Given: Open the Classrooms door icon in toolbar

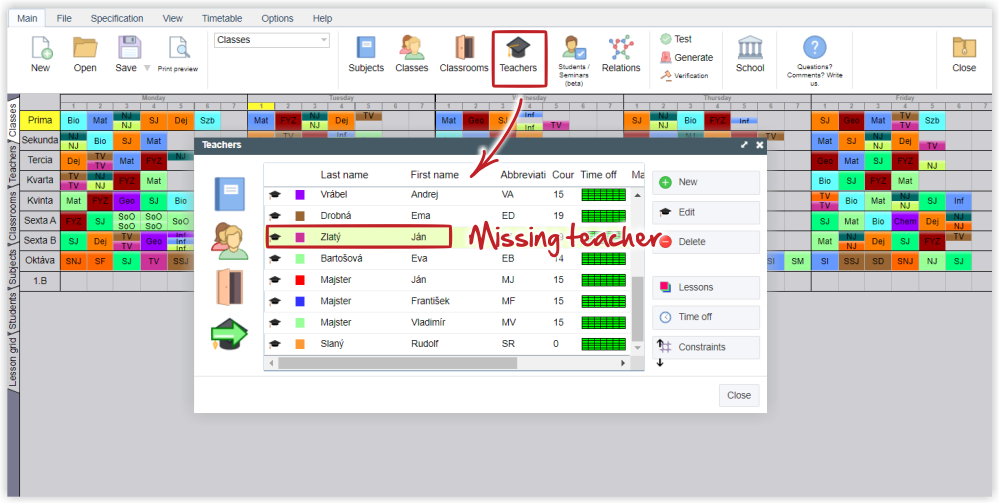Looking at the screenshot, I should 464,55.
